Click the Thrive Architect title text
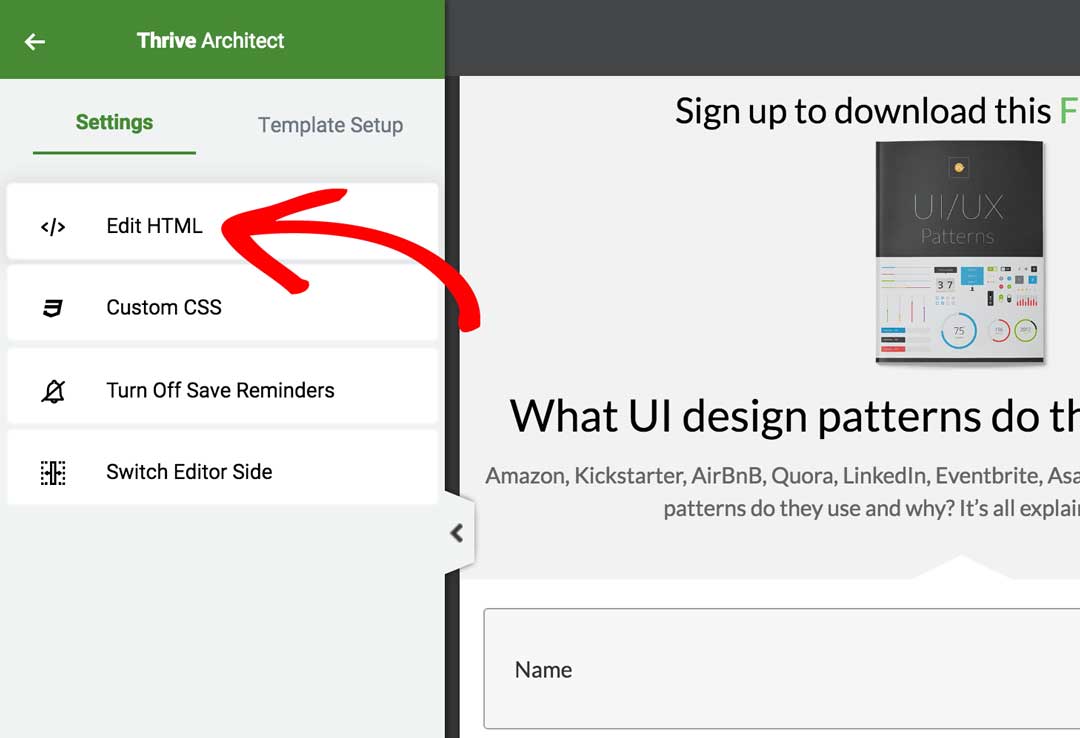The image size is (1080, 738). (210, 40)
